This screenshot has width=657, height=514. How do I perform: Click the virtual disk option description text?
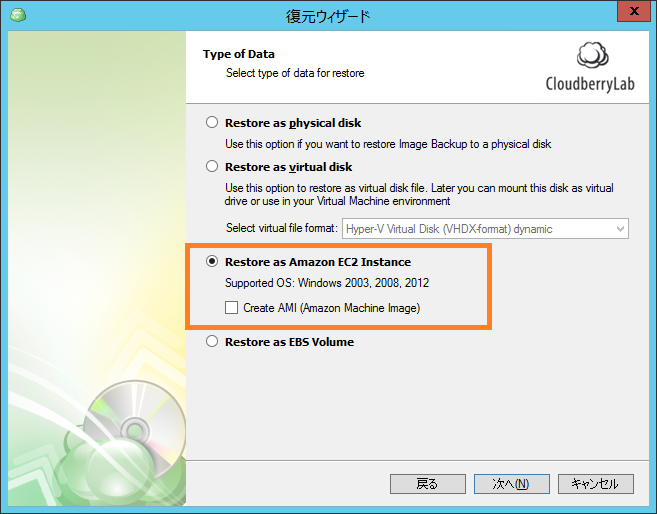419,194
